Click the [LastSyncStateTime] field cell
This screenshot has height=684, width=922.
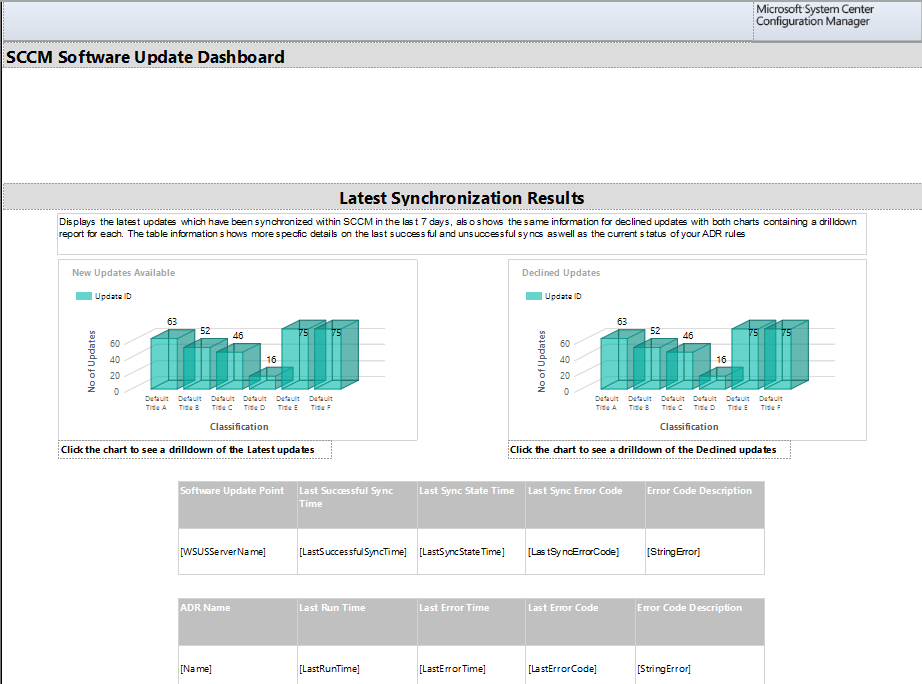pos(472,552)
